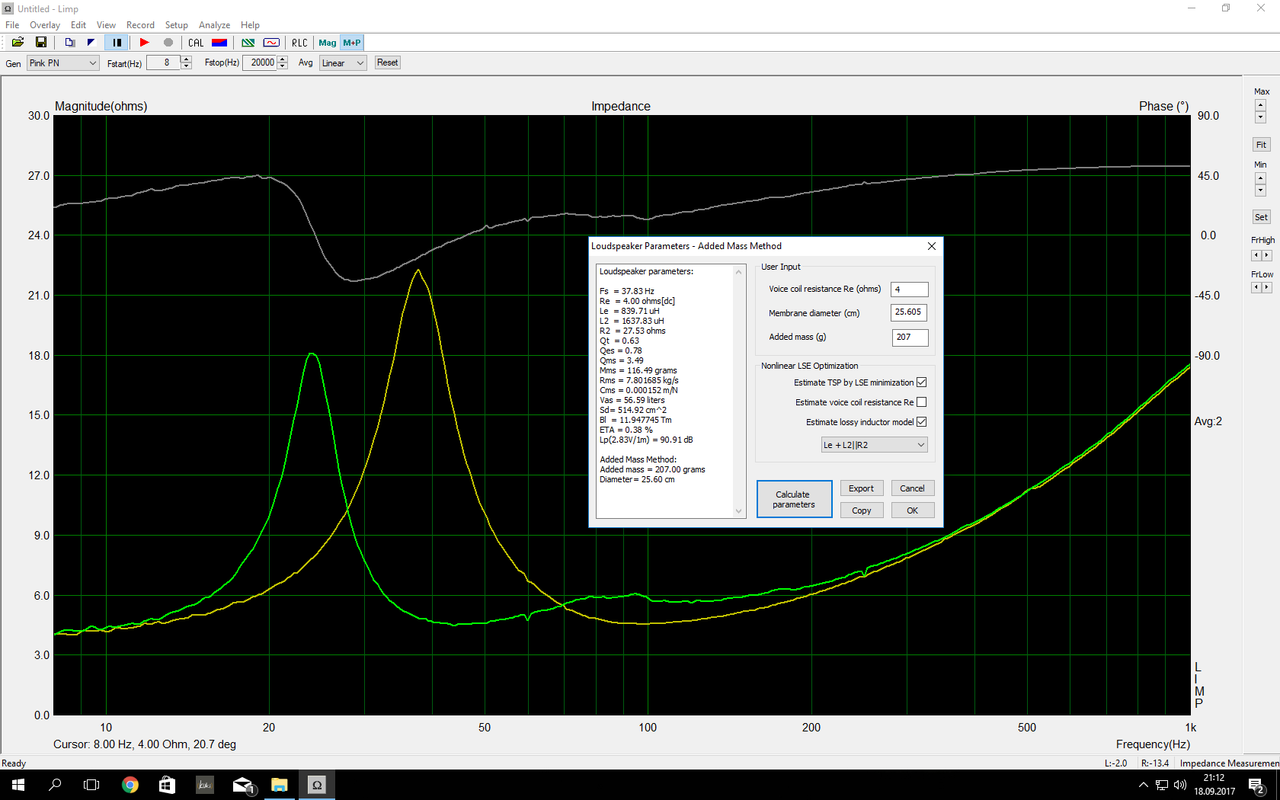Shift FrHigh right with its arrow button

1267,255
